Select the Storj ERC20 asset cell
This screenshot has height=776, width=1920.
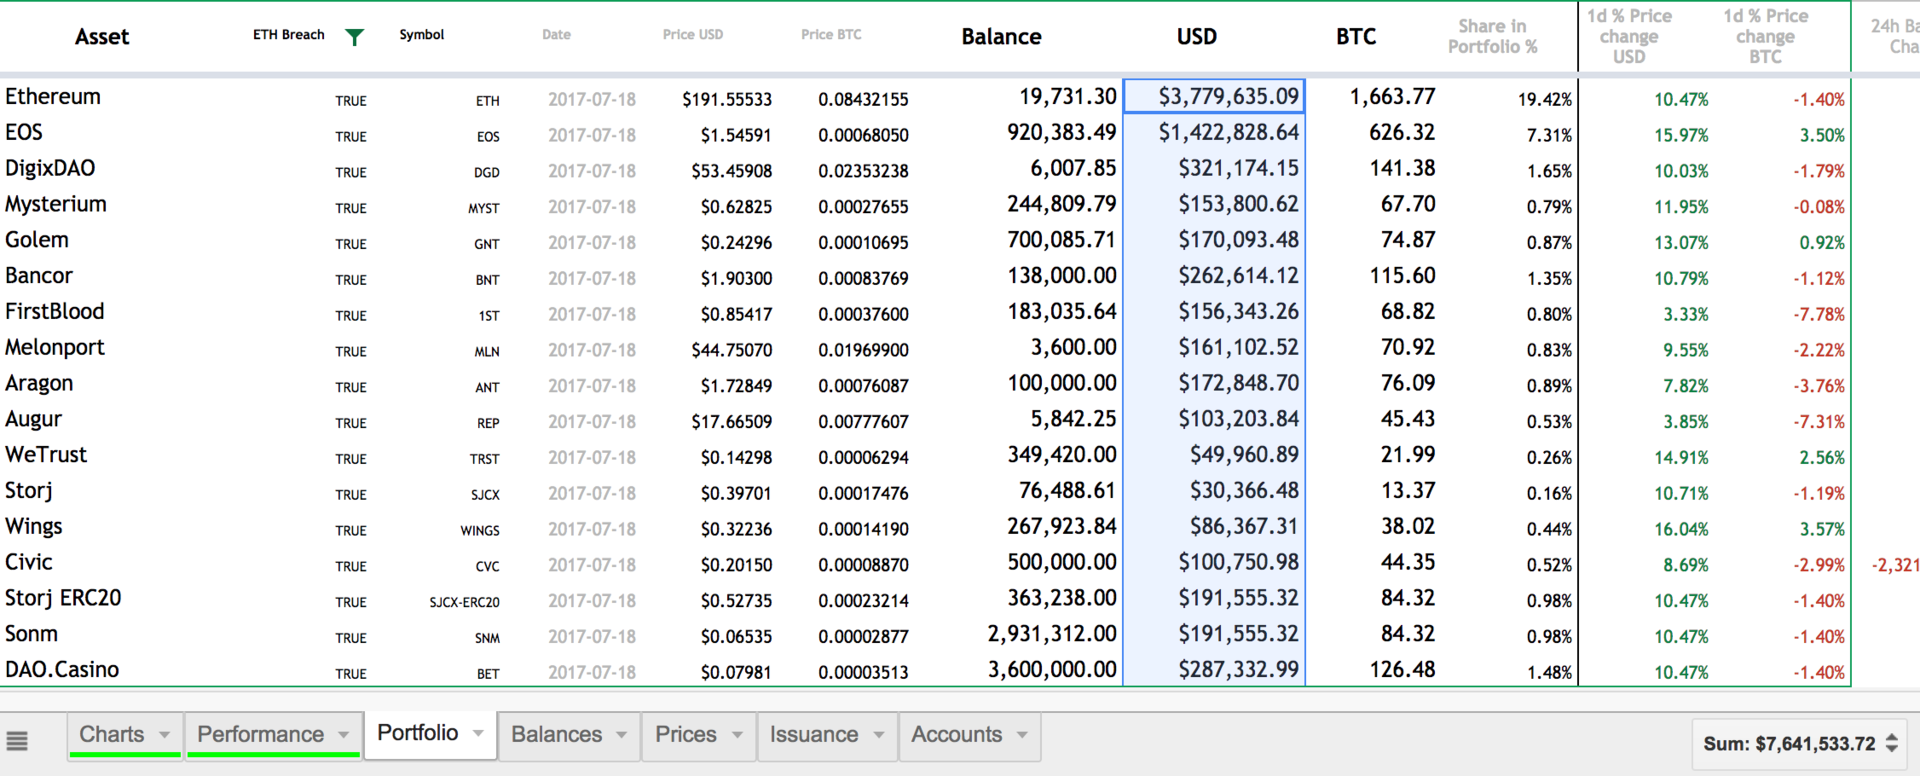63,598
